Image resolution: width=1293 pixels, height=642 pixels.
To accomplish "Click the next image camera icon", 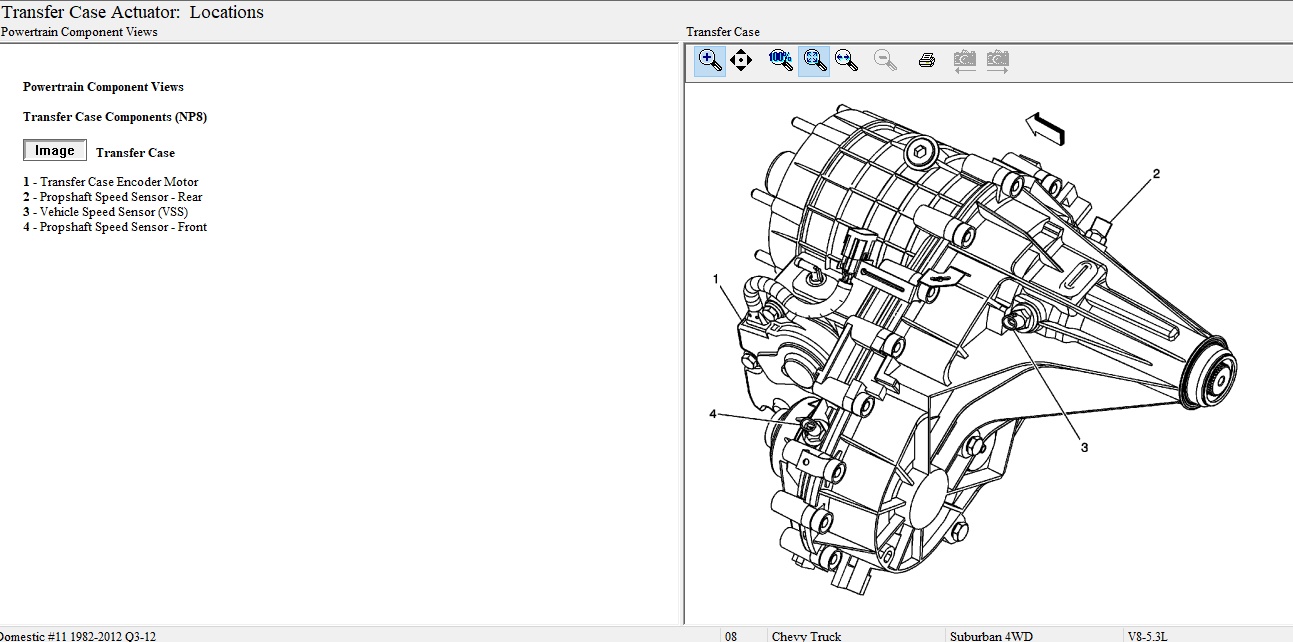I will 997,60.
